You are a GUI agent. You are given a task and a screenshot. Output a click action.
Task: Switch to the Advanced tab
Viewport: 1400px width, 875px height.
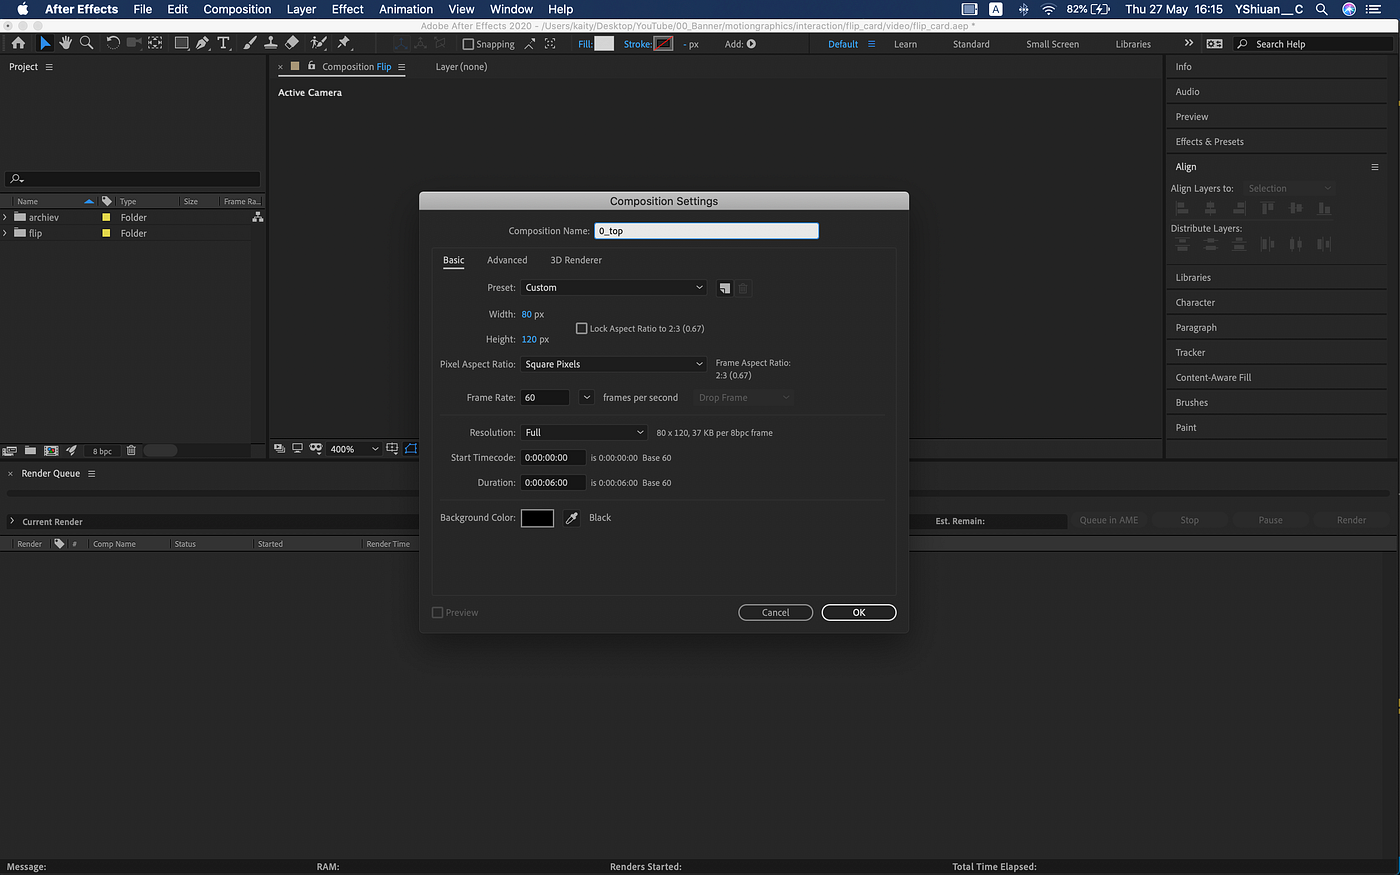click(507, 260)
